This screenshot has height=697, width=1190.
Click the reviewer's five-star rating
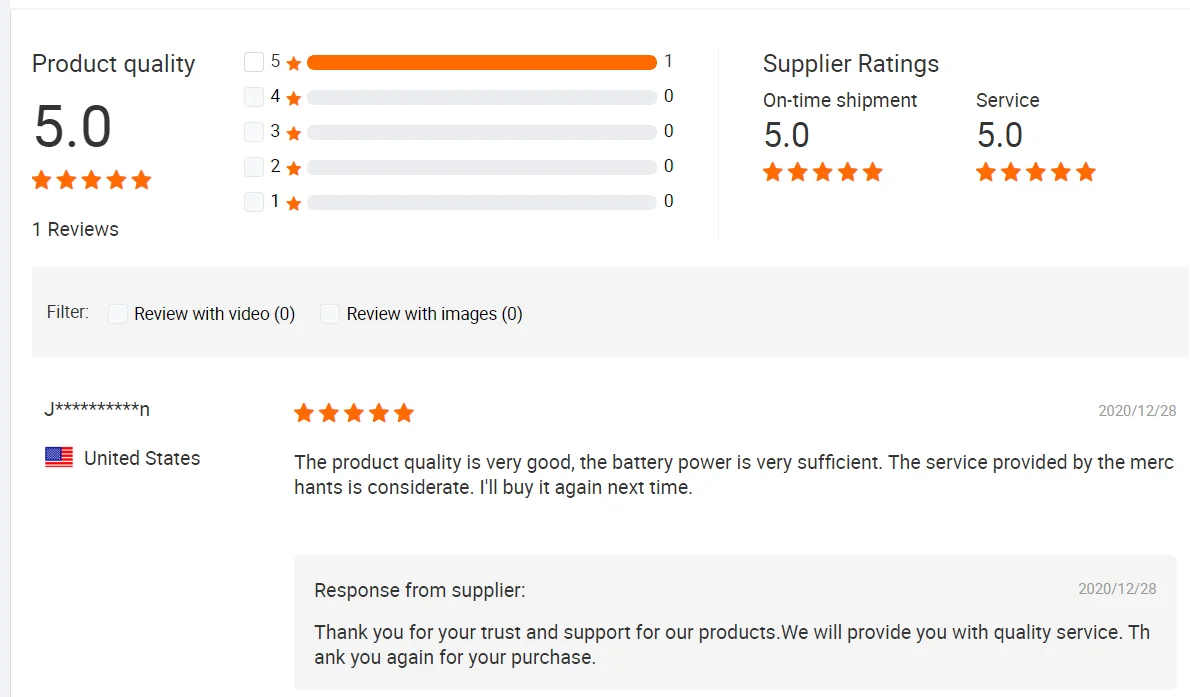tap(354, 413)
